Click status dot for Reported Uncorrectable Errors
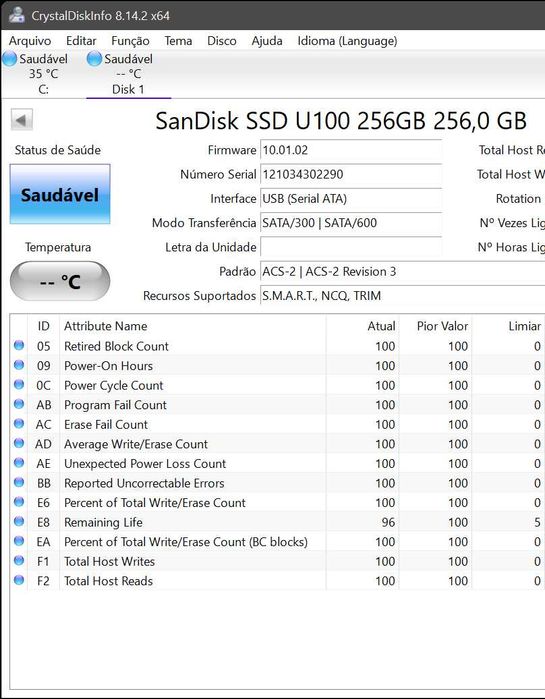The height and width of the screenshot is (699, 545). point(19,483)
